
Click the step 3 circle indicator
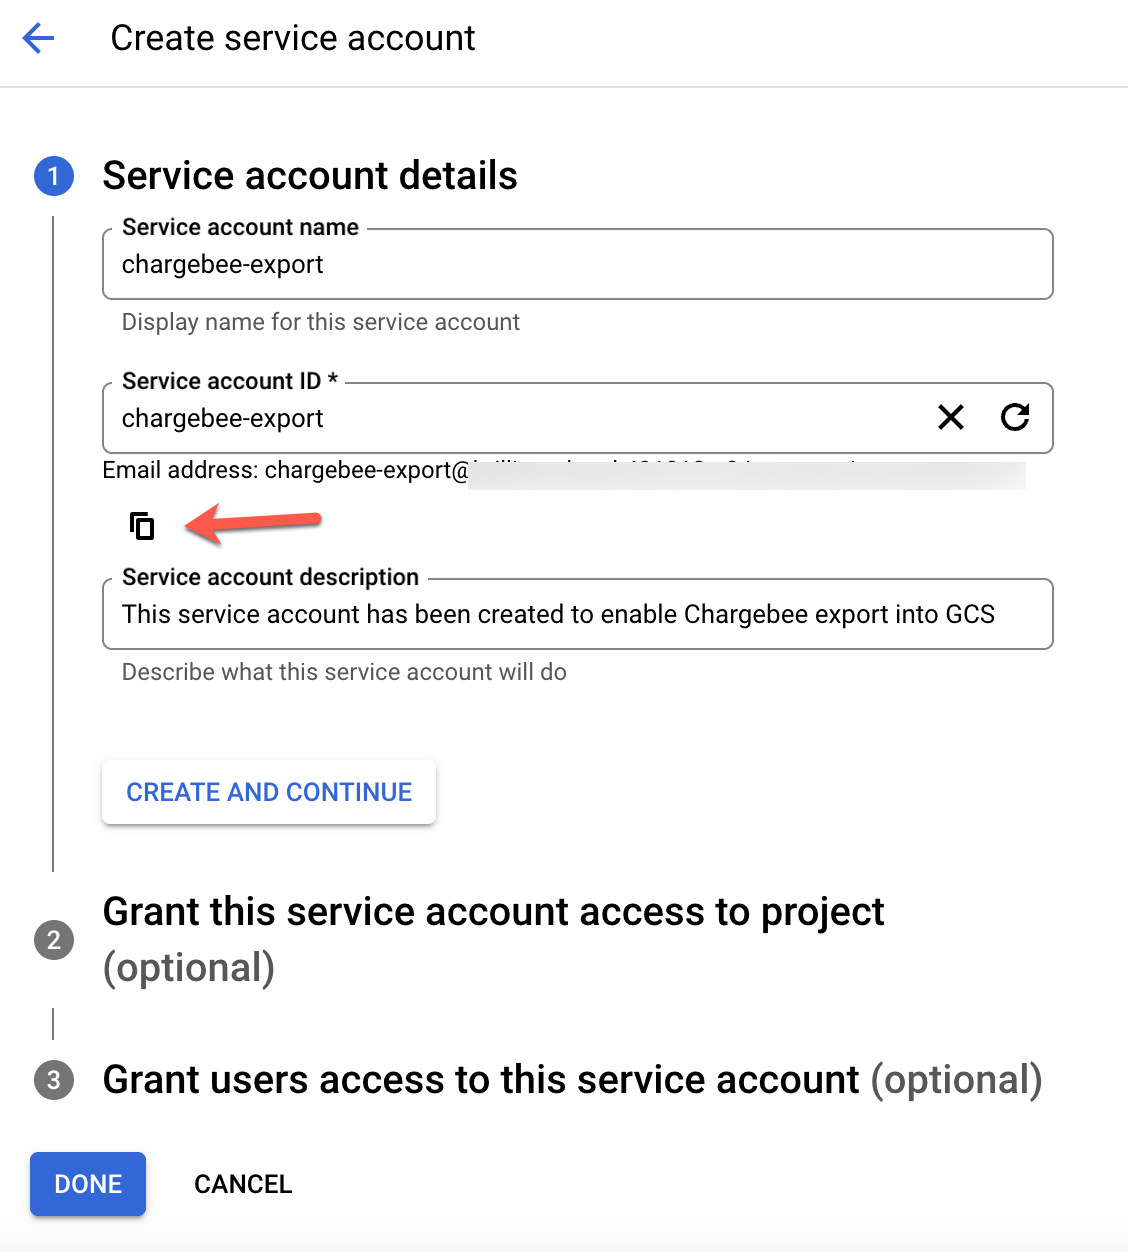[x=54, y=1080]
